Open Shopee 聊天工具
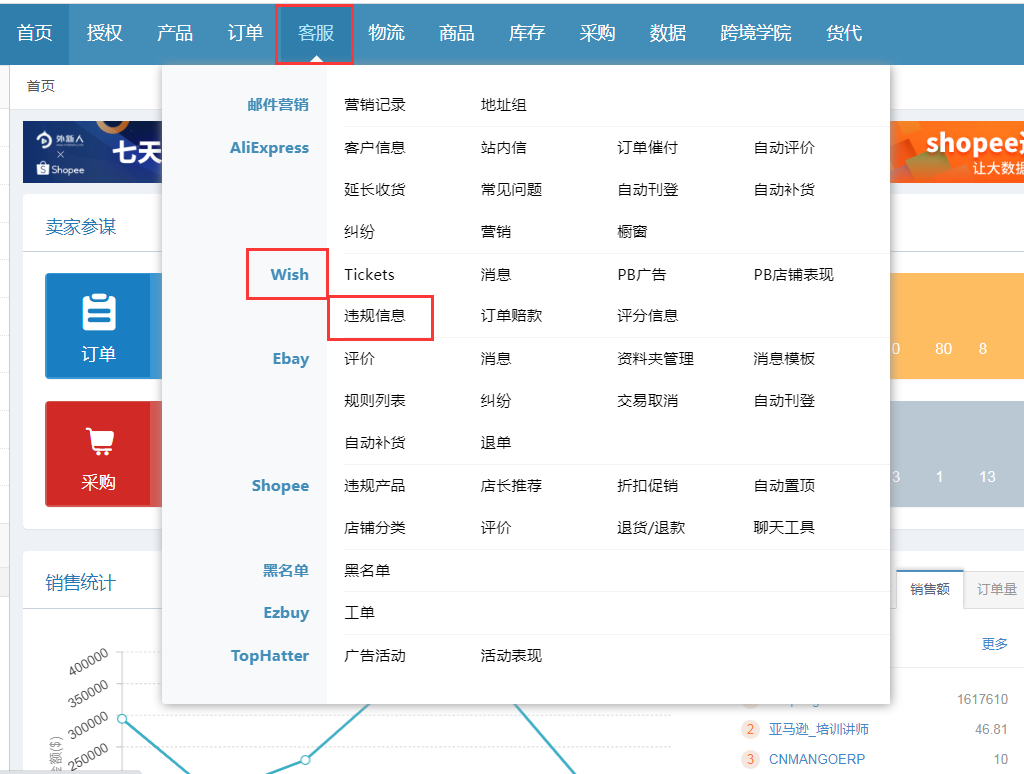The height and width of the screenshot is (774, 1024). 784,527
